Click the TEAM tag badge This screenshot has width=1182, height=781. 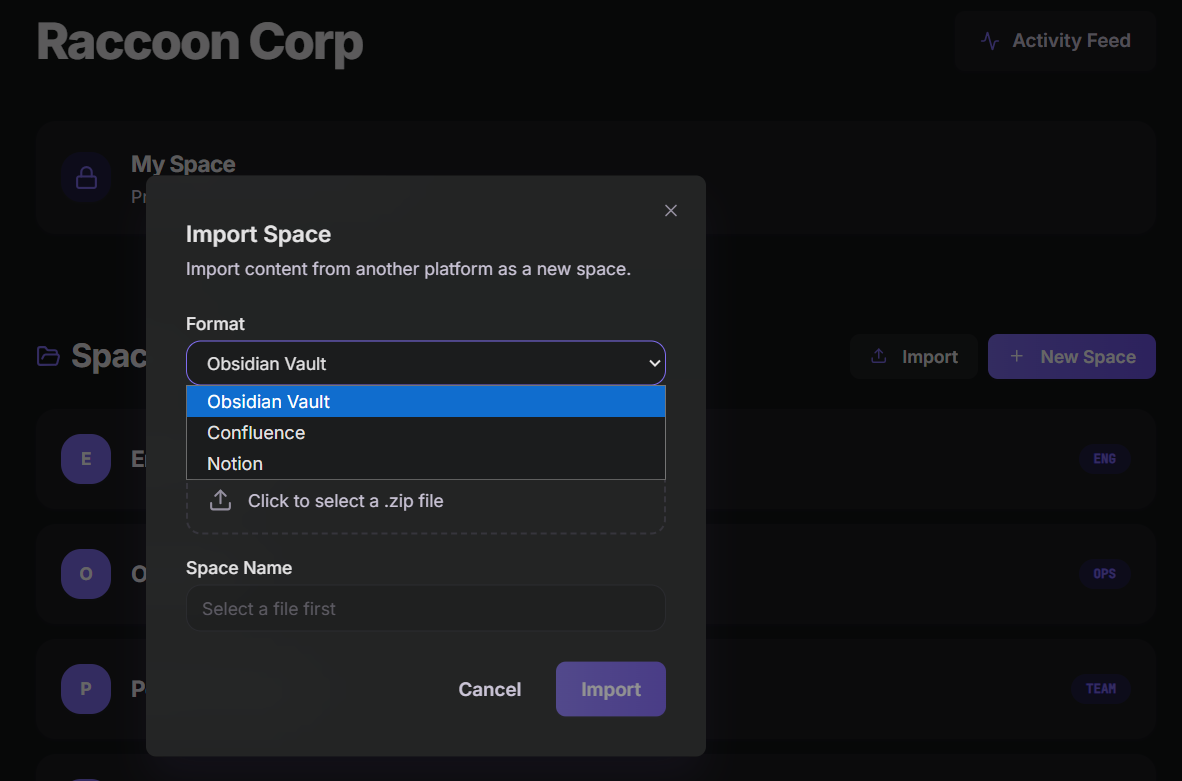(1100, 689)
